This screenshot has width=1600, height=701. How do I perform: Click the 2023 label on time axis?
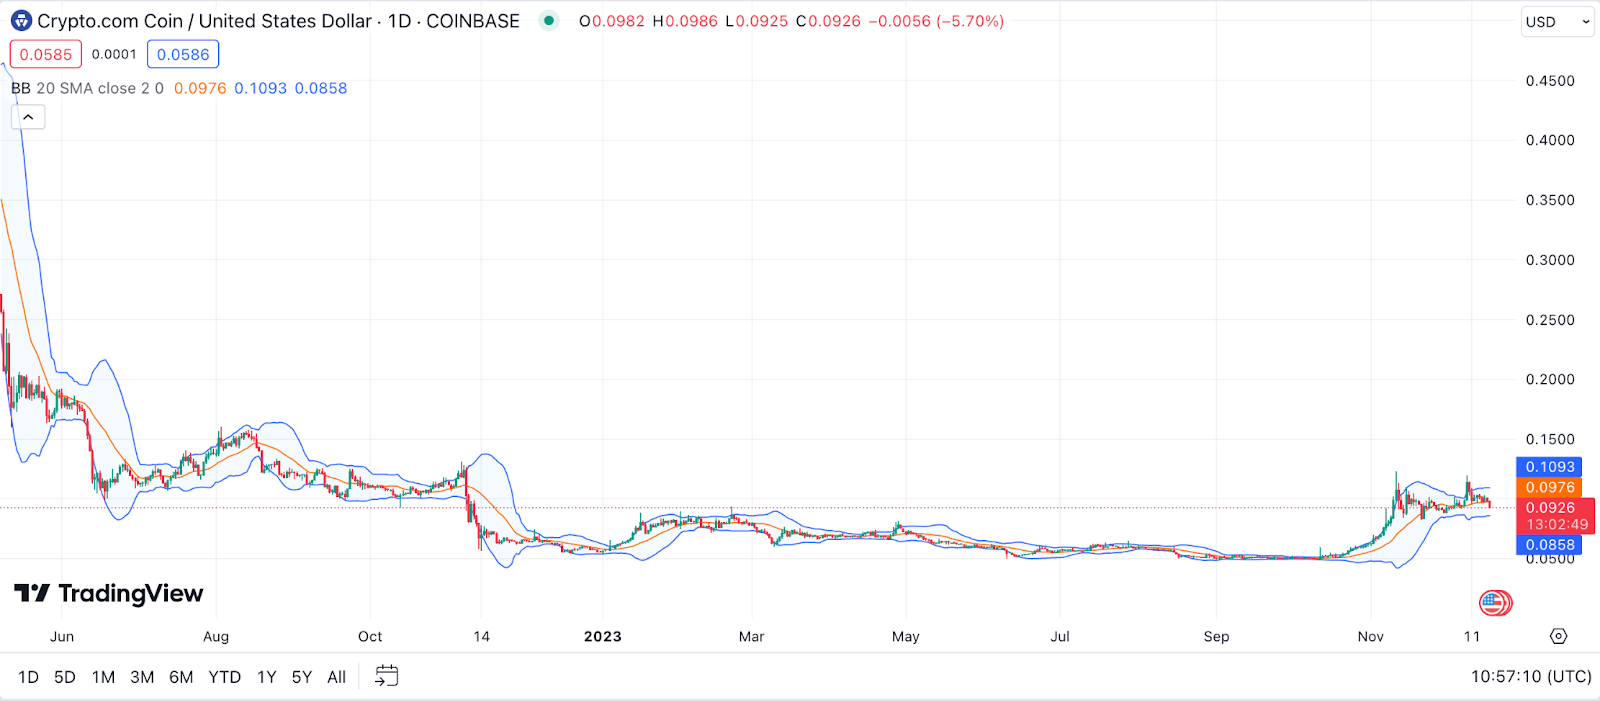[603, 636]
